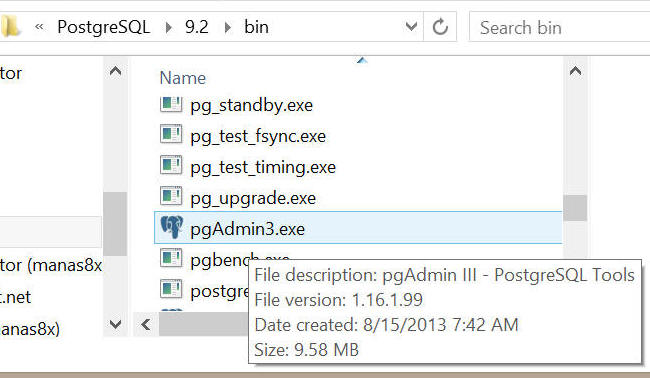
Task: Click the Search bin input field
Action: point(560,27)
